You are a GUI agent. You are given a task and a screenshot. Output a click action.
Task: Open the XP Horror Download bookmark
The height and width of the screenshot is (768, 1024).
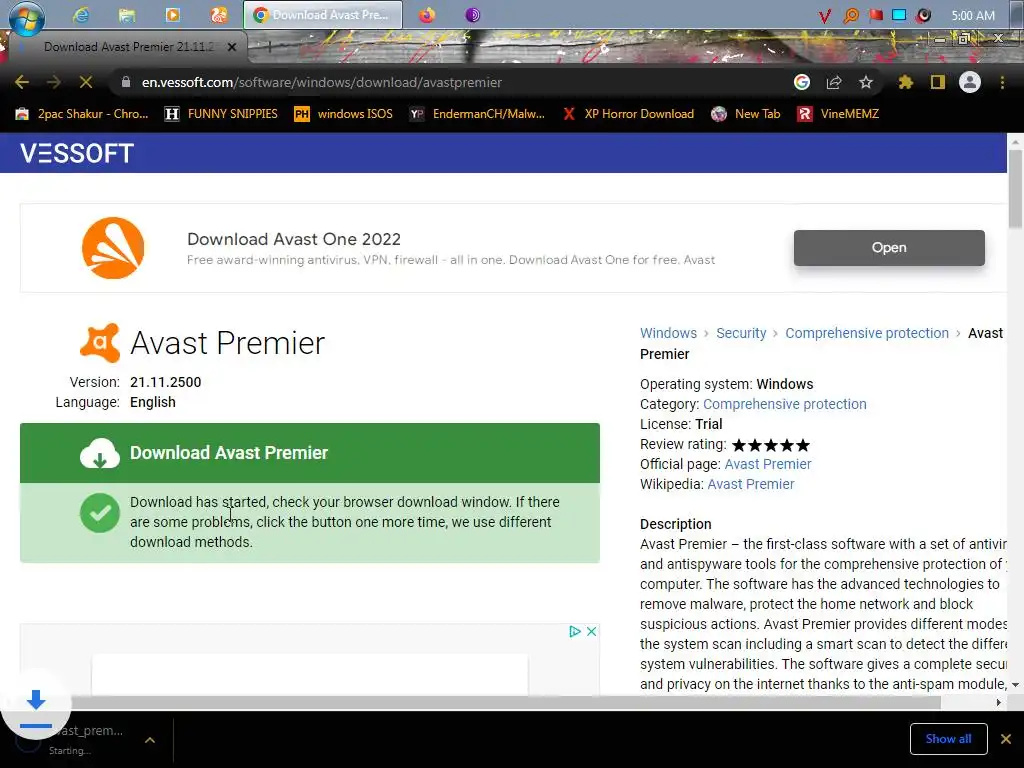(x=628, y=114)
